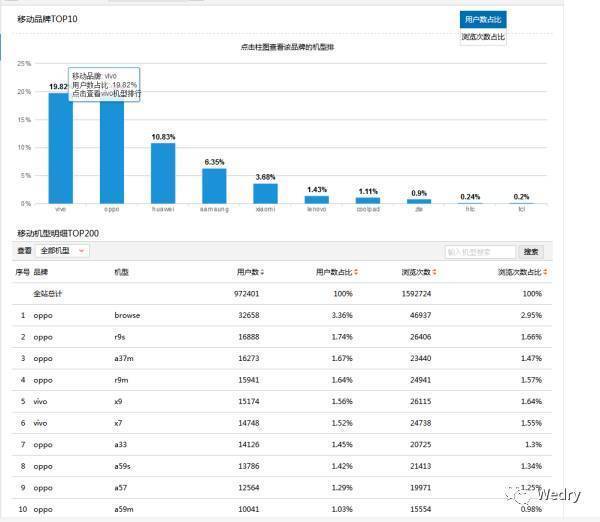Viewport: 600px width, 522px height.
Task: Click the xiaomi bar showing 3.68%
Action: (x=266, y=194)
